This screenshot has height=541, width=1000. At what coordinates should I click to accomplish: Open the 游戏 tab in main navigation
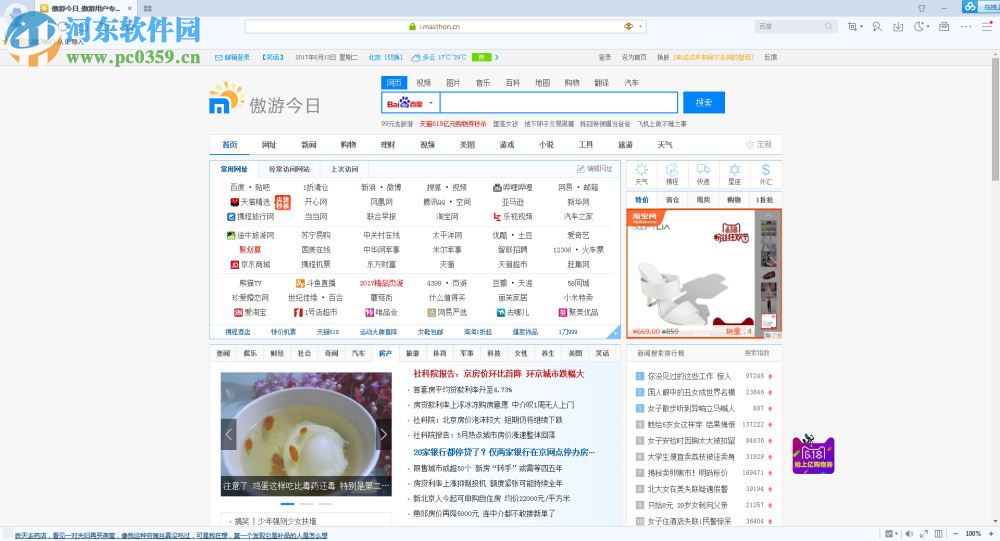(506, 145)
